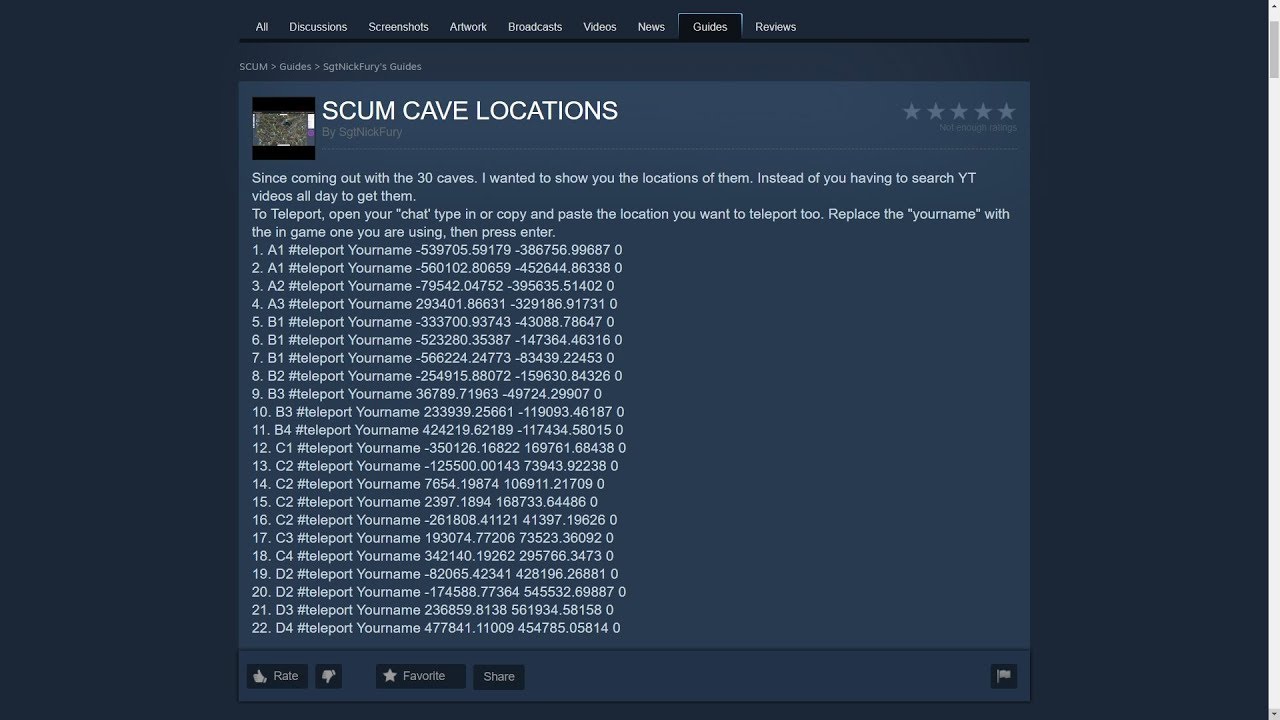The height and width of the screenshot is (720, 1280).
Task: Click the Guides breadcrumb link
Action: [295, 67]
